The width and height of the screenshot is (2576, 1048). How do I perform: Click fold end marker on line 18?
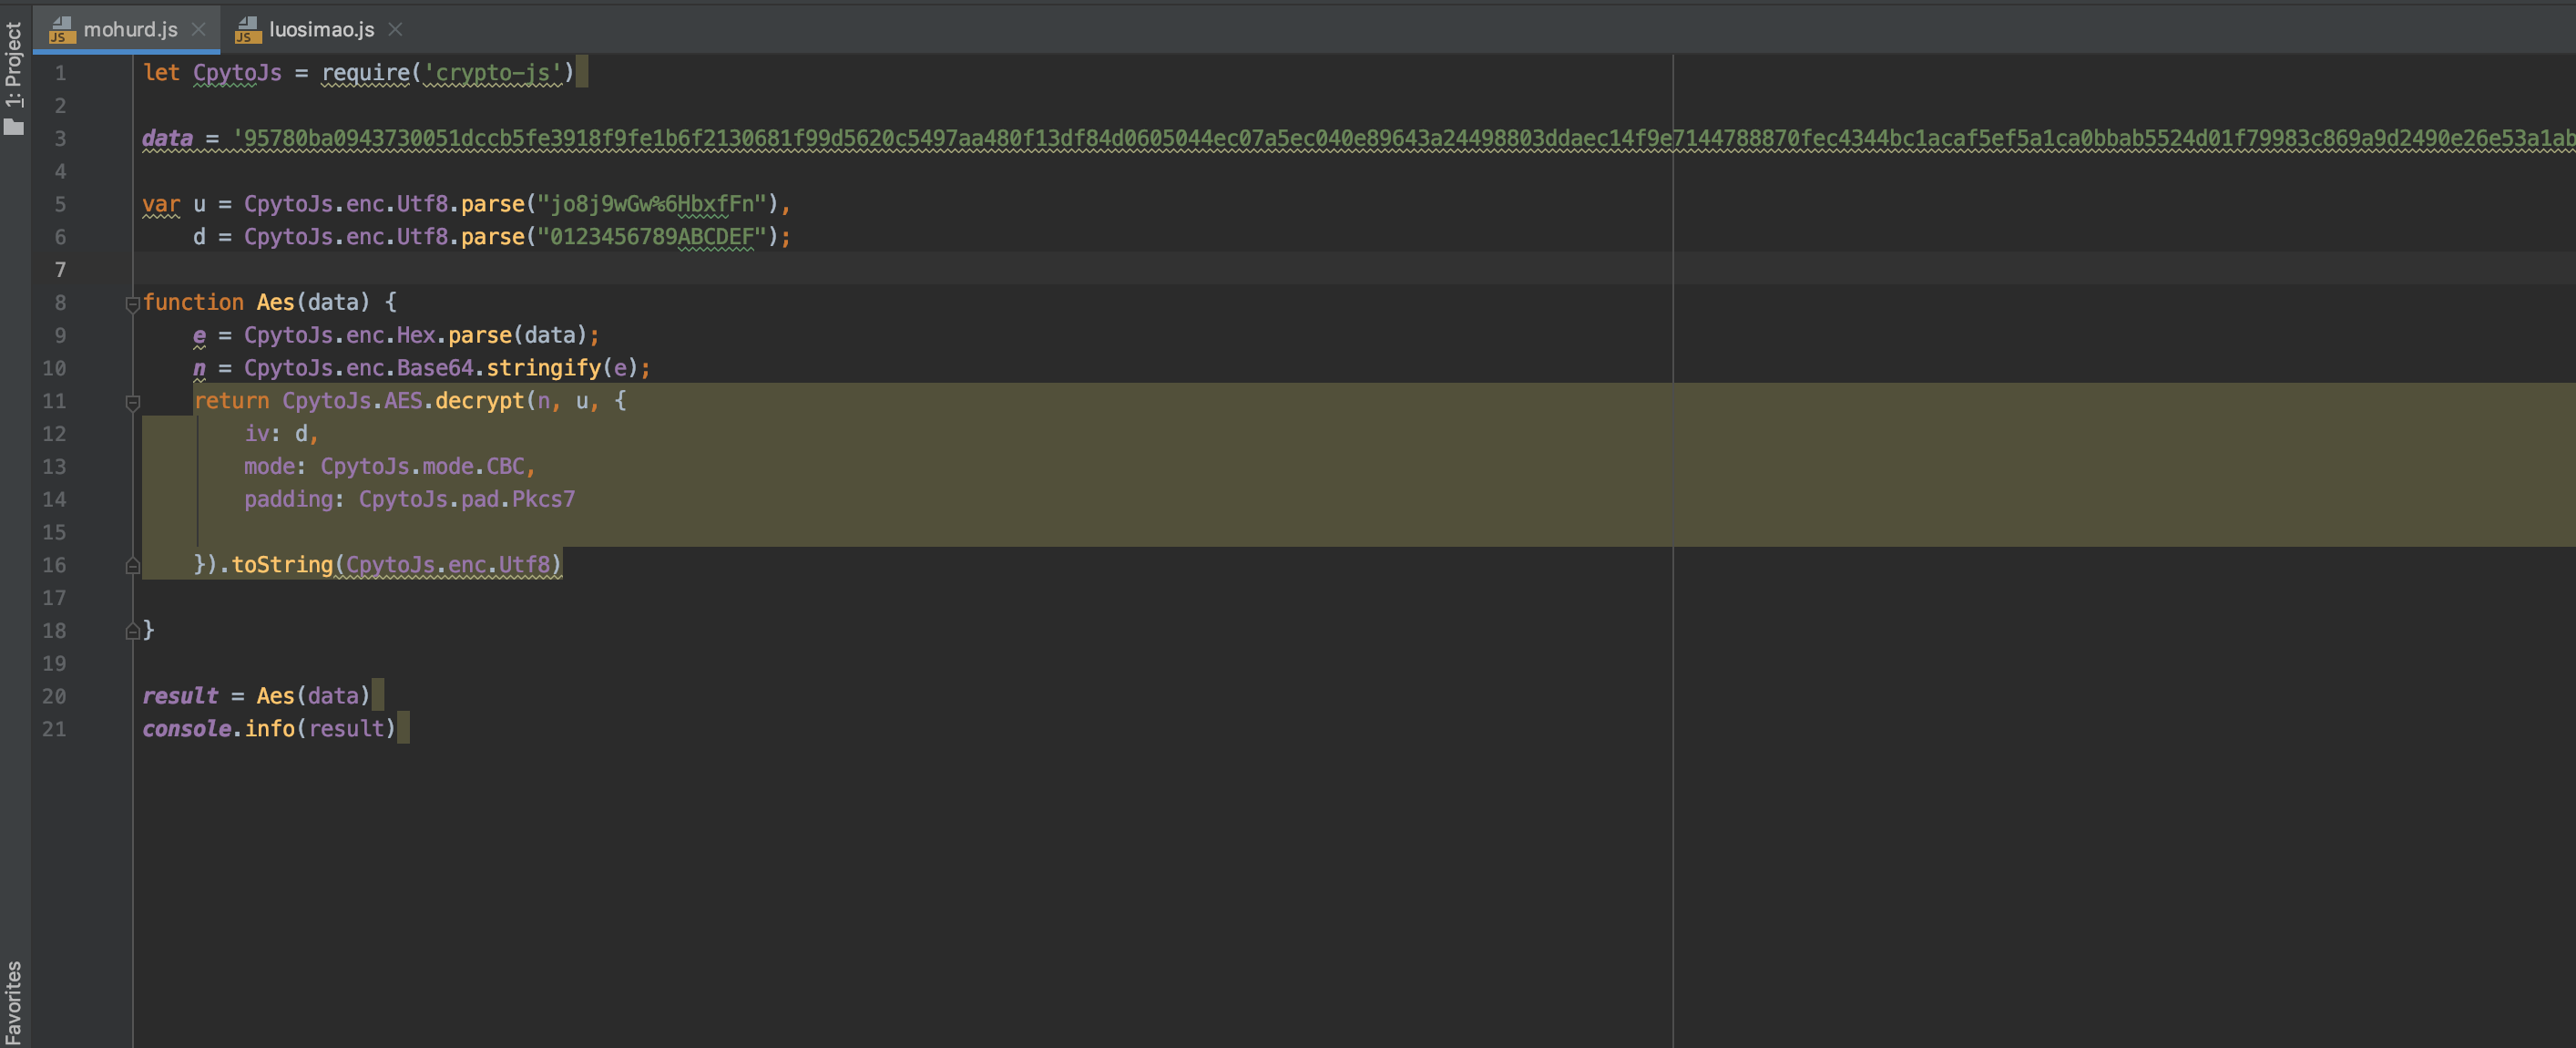pyautogui.click(x=132, y=632)
